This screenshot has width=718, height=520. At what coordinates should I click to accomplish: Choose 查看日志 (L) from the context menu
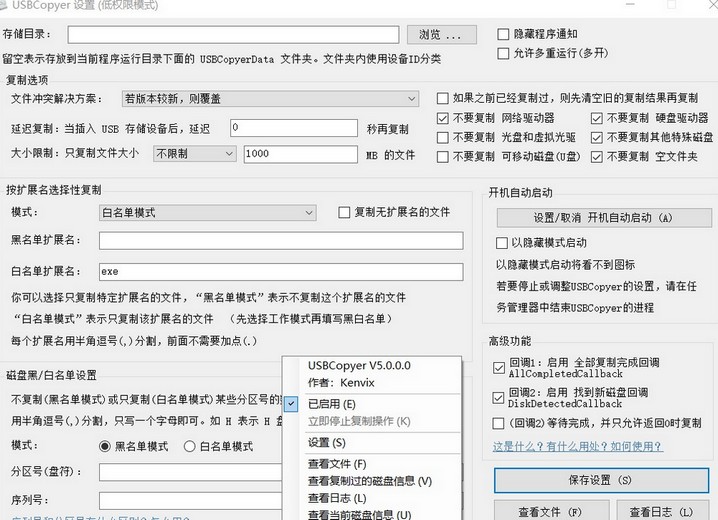[337, 498]
